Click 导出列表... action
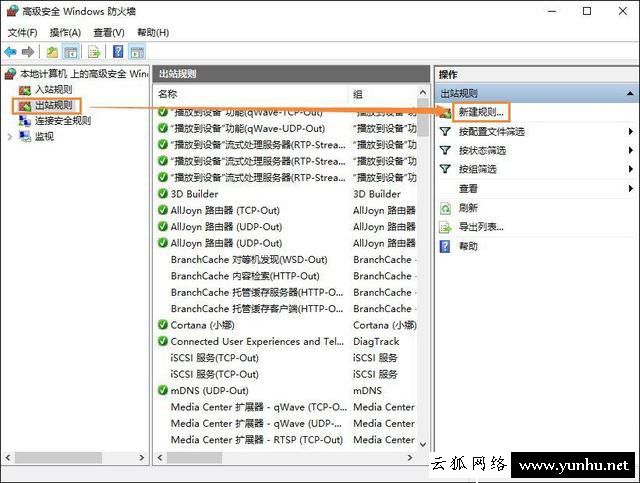Screen dimensions: 640x483 tap(481, 227)
